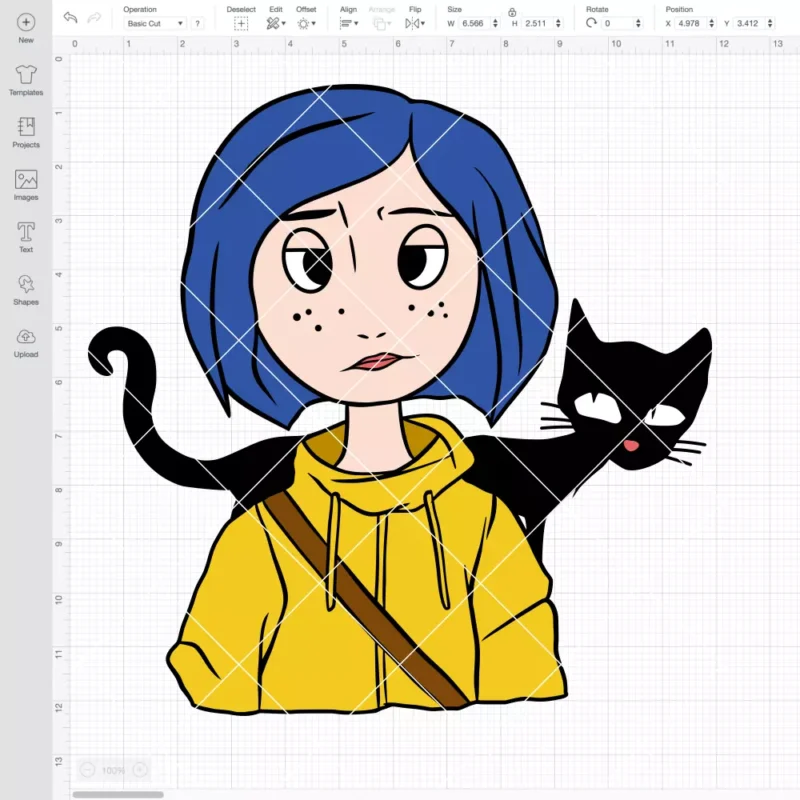Click the horizontal scrollbar at the canvas bottom
800x800 pixels.
118,794
